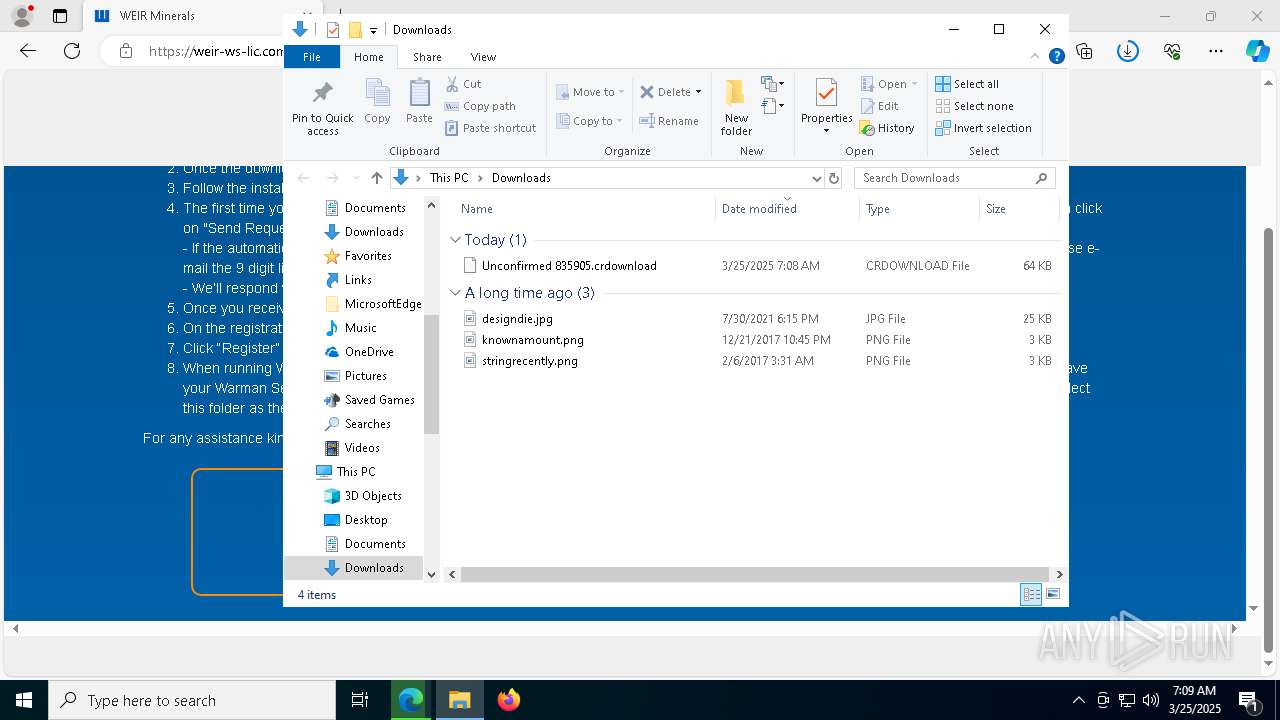1280x720 pixels.
Task: Open address bar history dropdown
Action: 816,178
